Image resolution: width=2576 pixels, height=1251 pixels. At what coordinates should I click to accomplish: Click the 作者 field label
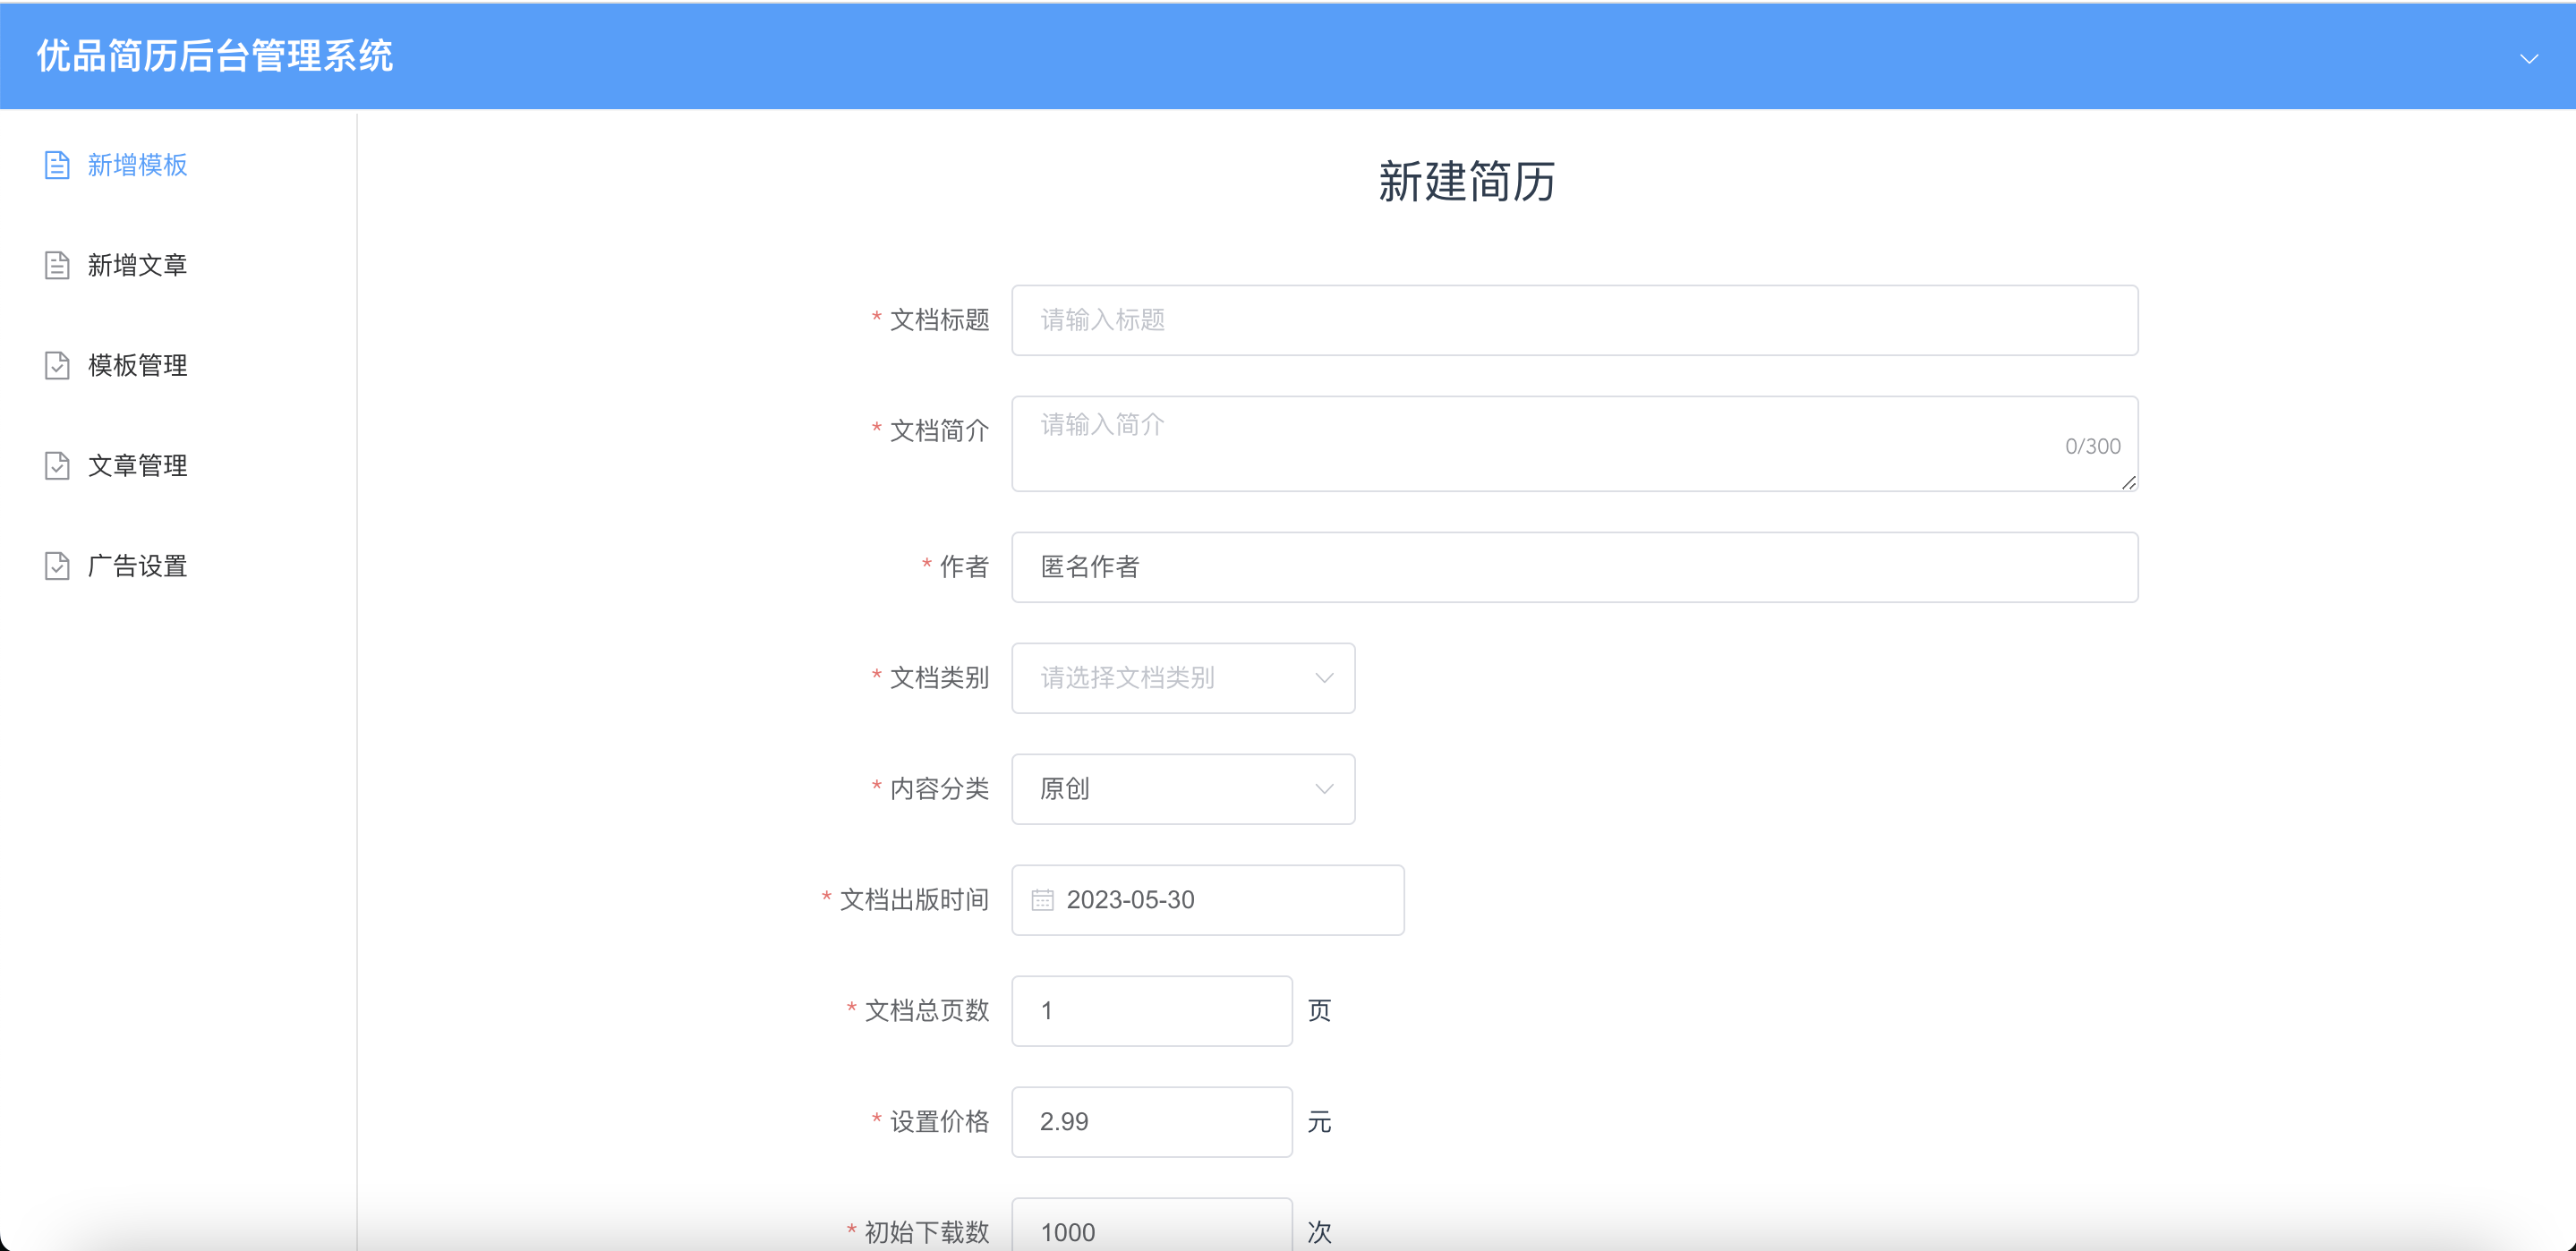964,567
